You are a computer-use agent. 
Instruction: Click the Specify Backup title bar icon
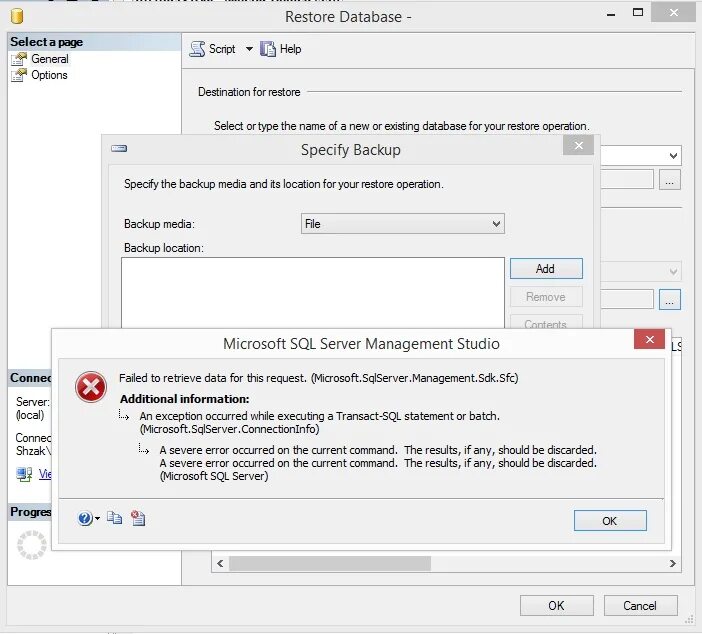point(119,148)
